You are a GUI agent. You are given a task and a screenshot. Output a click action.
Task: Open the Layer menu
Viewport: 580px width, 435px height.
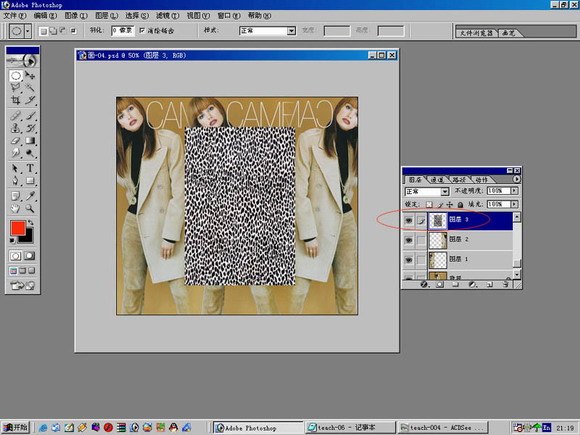click(x=107, y=16)
